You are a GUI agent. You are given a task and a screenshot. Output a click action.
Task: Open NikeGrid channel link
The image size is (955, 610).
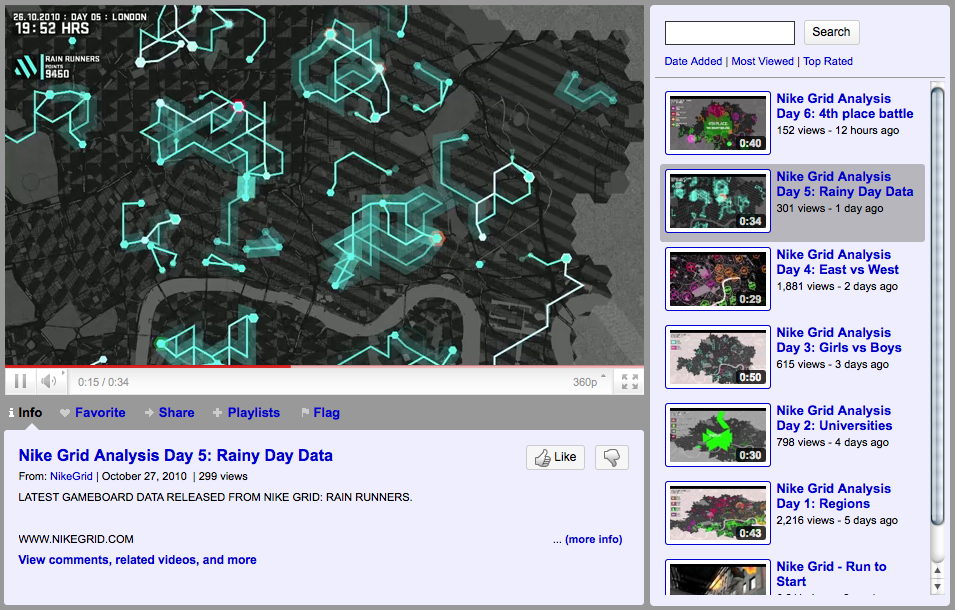click(70, 477)
